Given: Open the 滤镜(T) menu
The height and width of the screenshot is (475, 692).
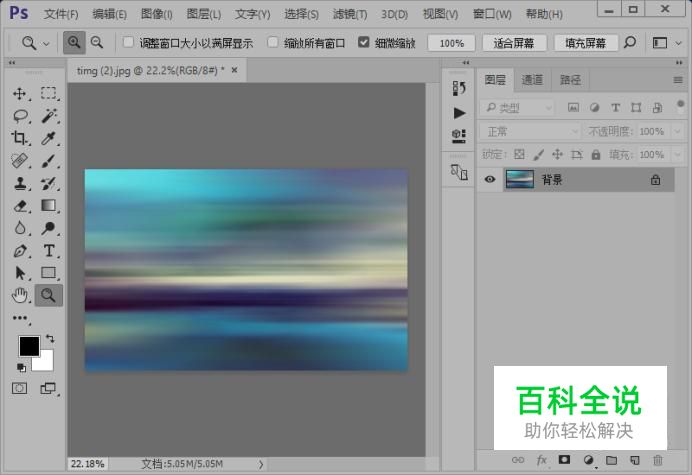Looking at the screenshot, I should pos(350,14).
